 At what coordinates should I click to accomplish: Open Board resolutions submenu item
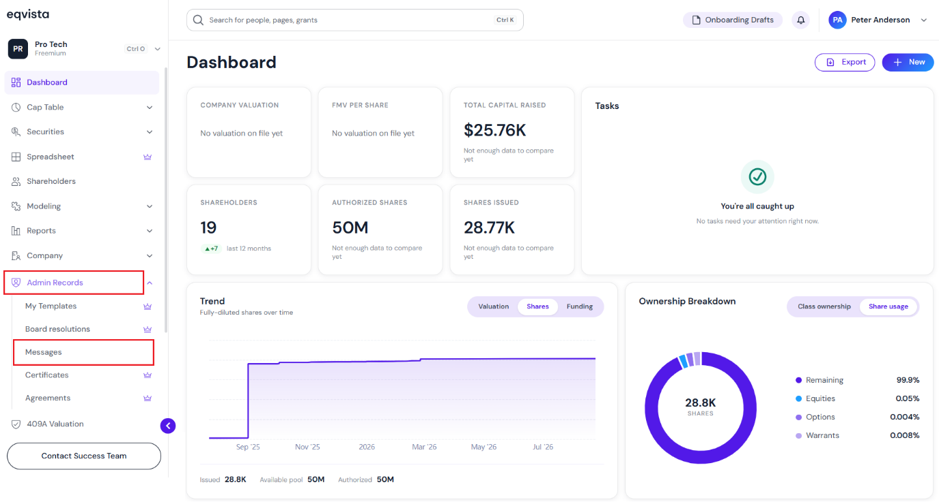click(x=57, y=329)
